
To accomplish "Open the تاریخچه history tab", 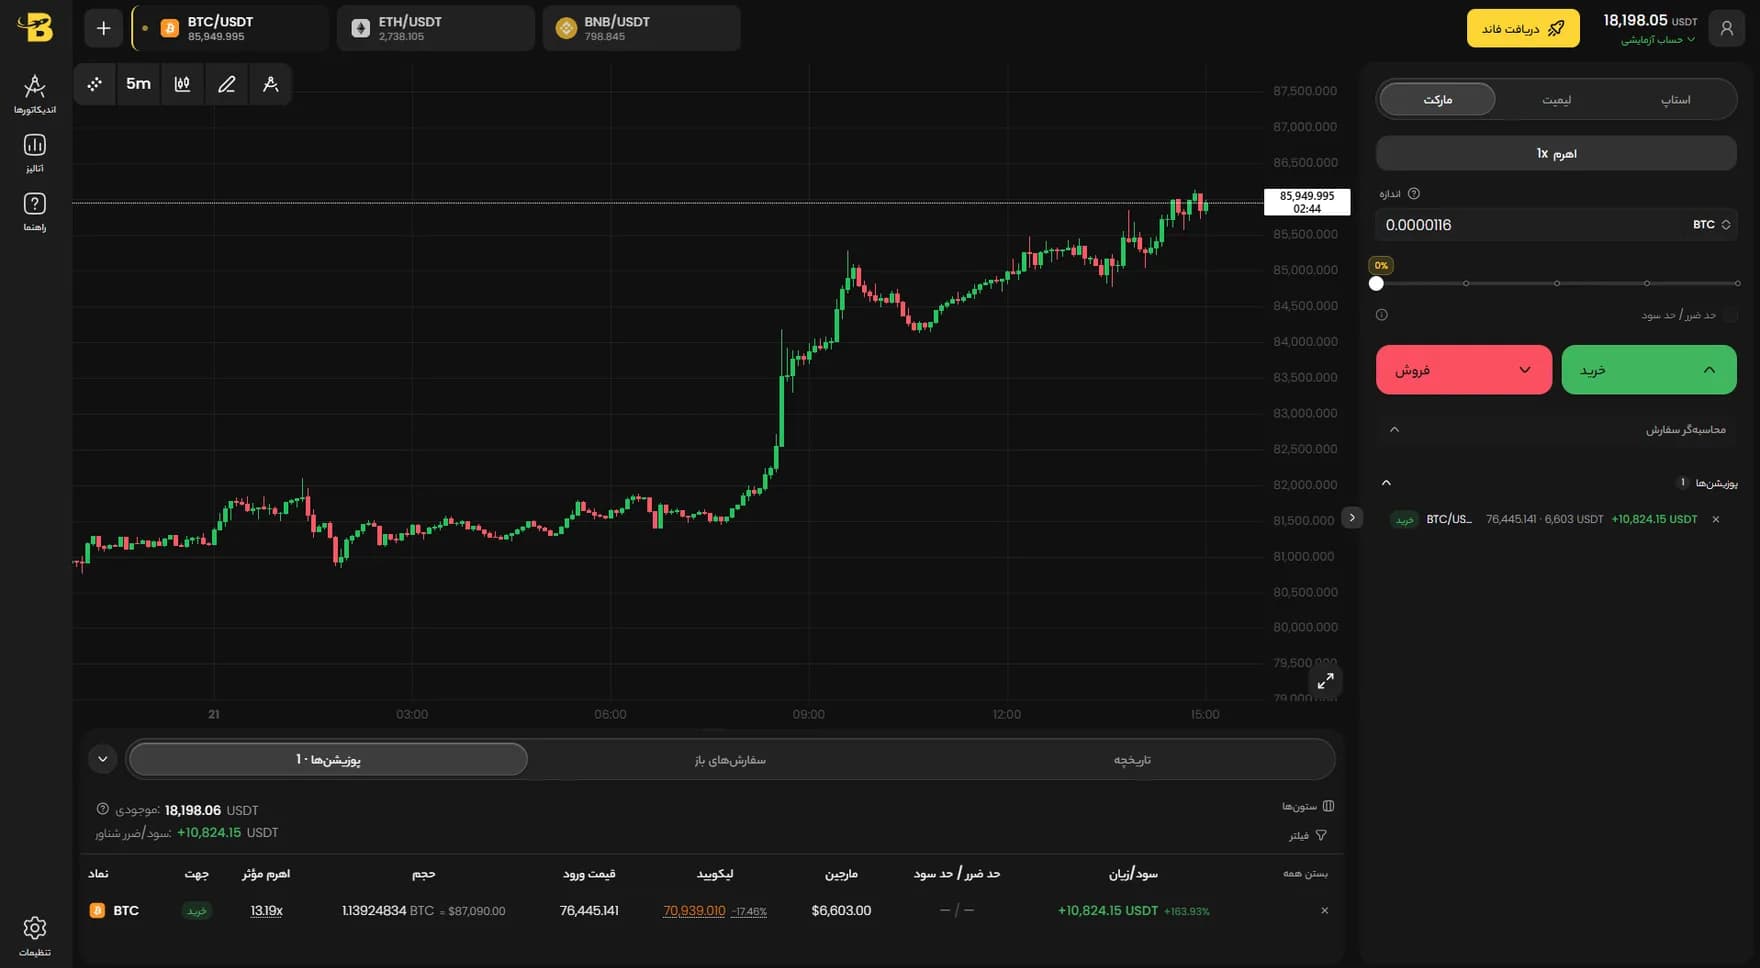I will point(1132,760).
